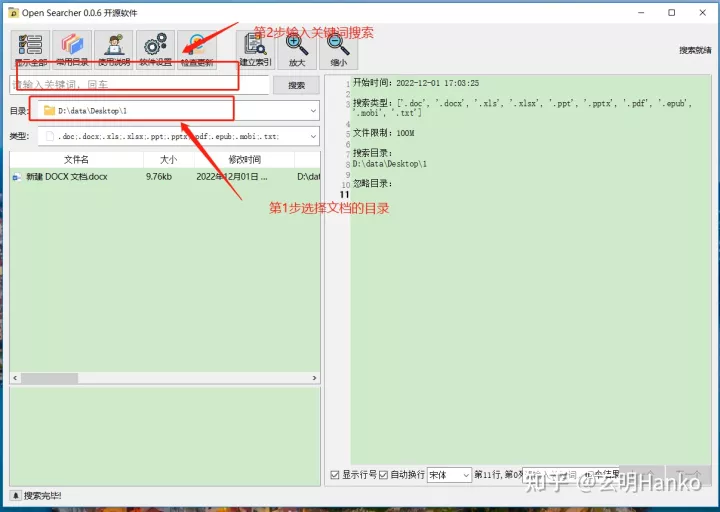Image resolution: width=720 pixels, height=512 pixels.
Task: Click the 搜索类型 line in log pane
Action: pyautogui.click(x=522, y=108)
